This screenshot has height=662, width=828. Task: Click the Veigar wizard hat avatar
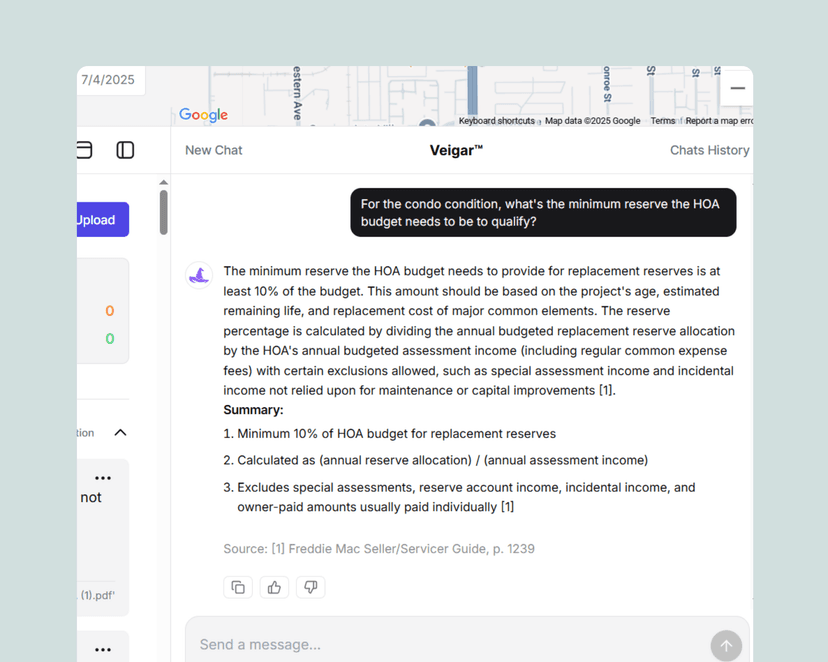[x=199, y=275]
